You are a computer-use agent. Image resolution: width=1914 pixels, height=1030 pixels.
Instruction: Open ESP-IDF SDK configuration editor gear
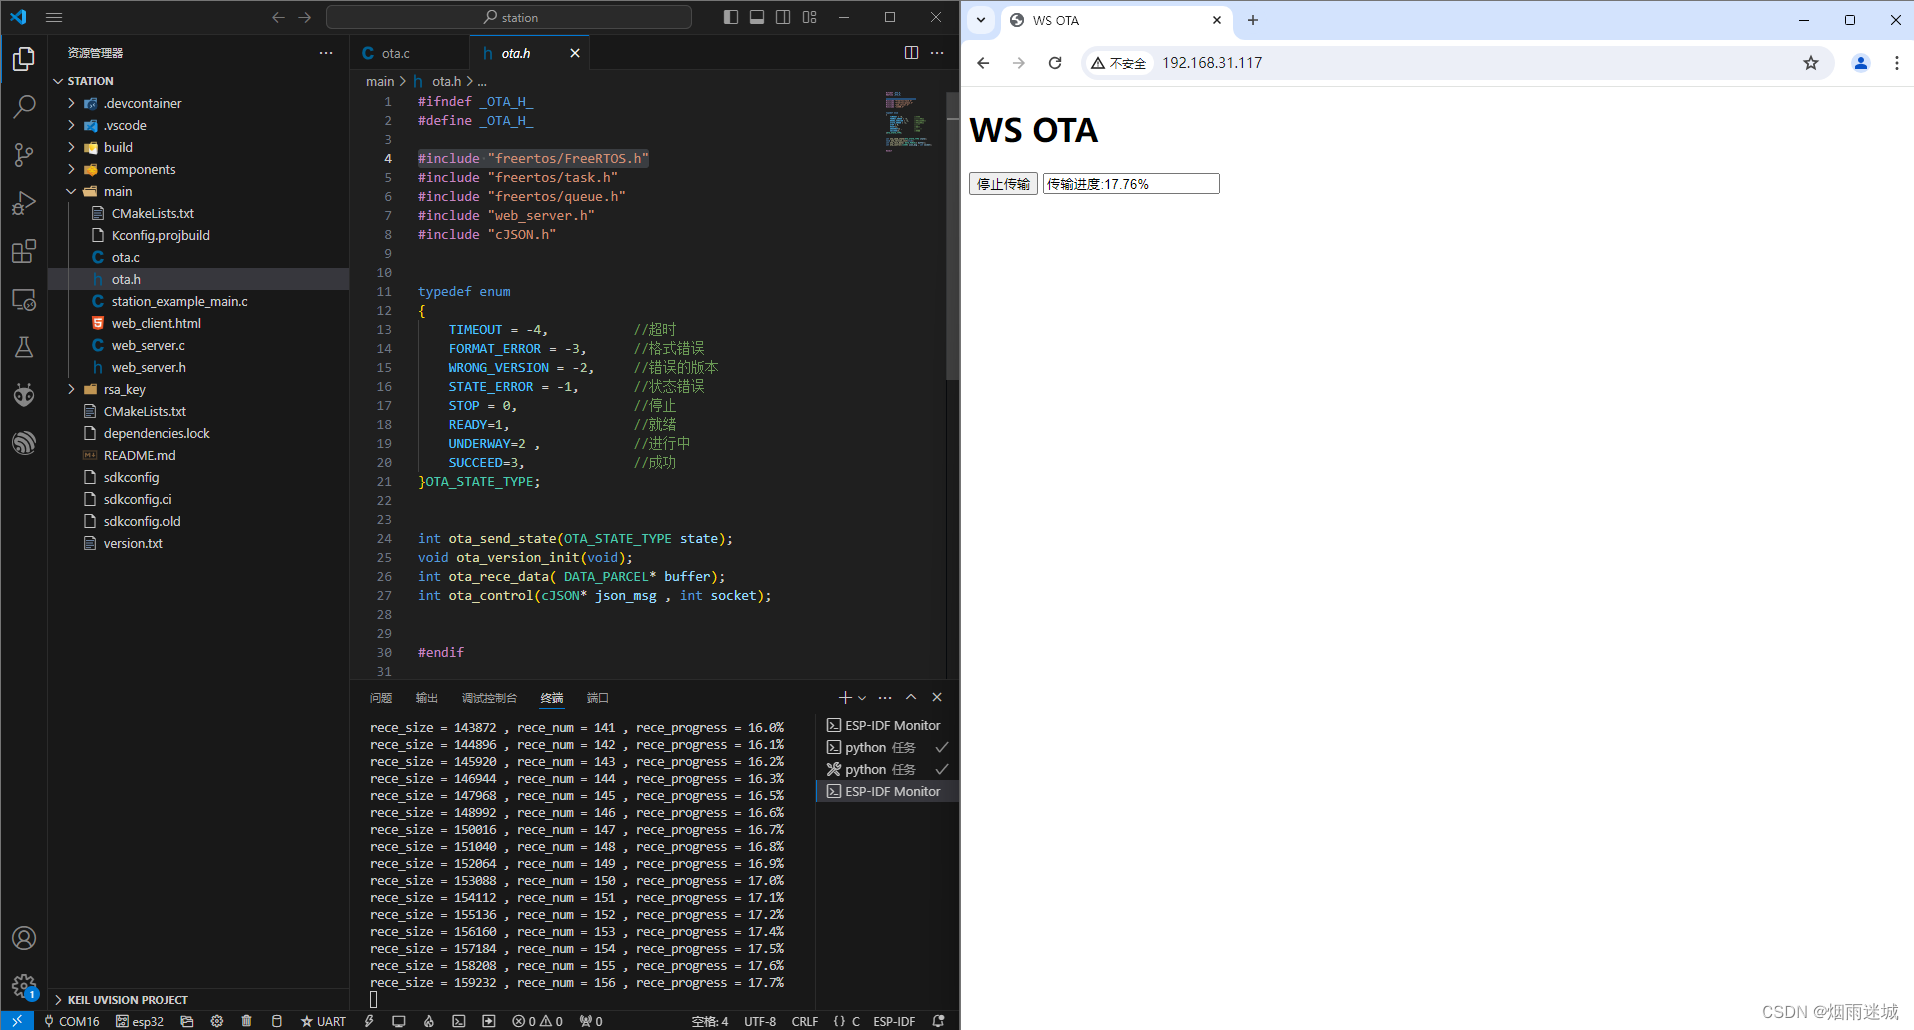(217, 1021)
